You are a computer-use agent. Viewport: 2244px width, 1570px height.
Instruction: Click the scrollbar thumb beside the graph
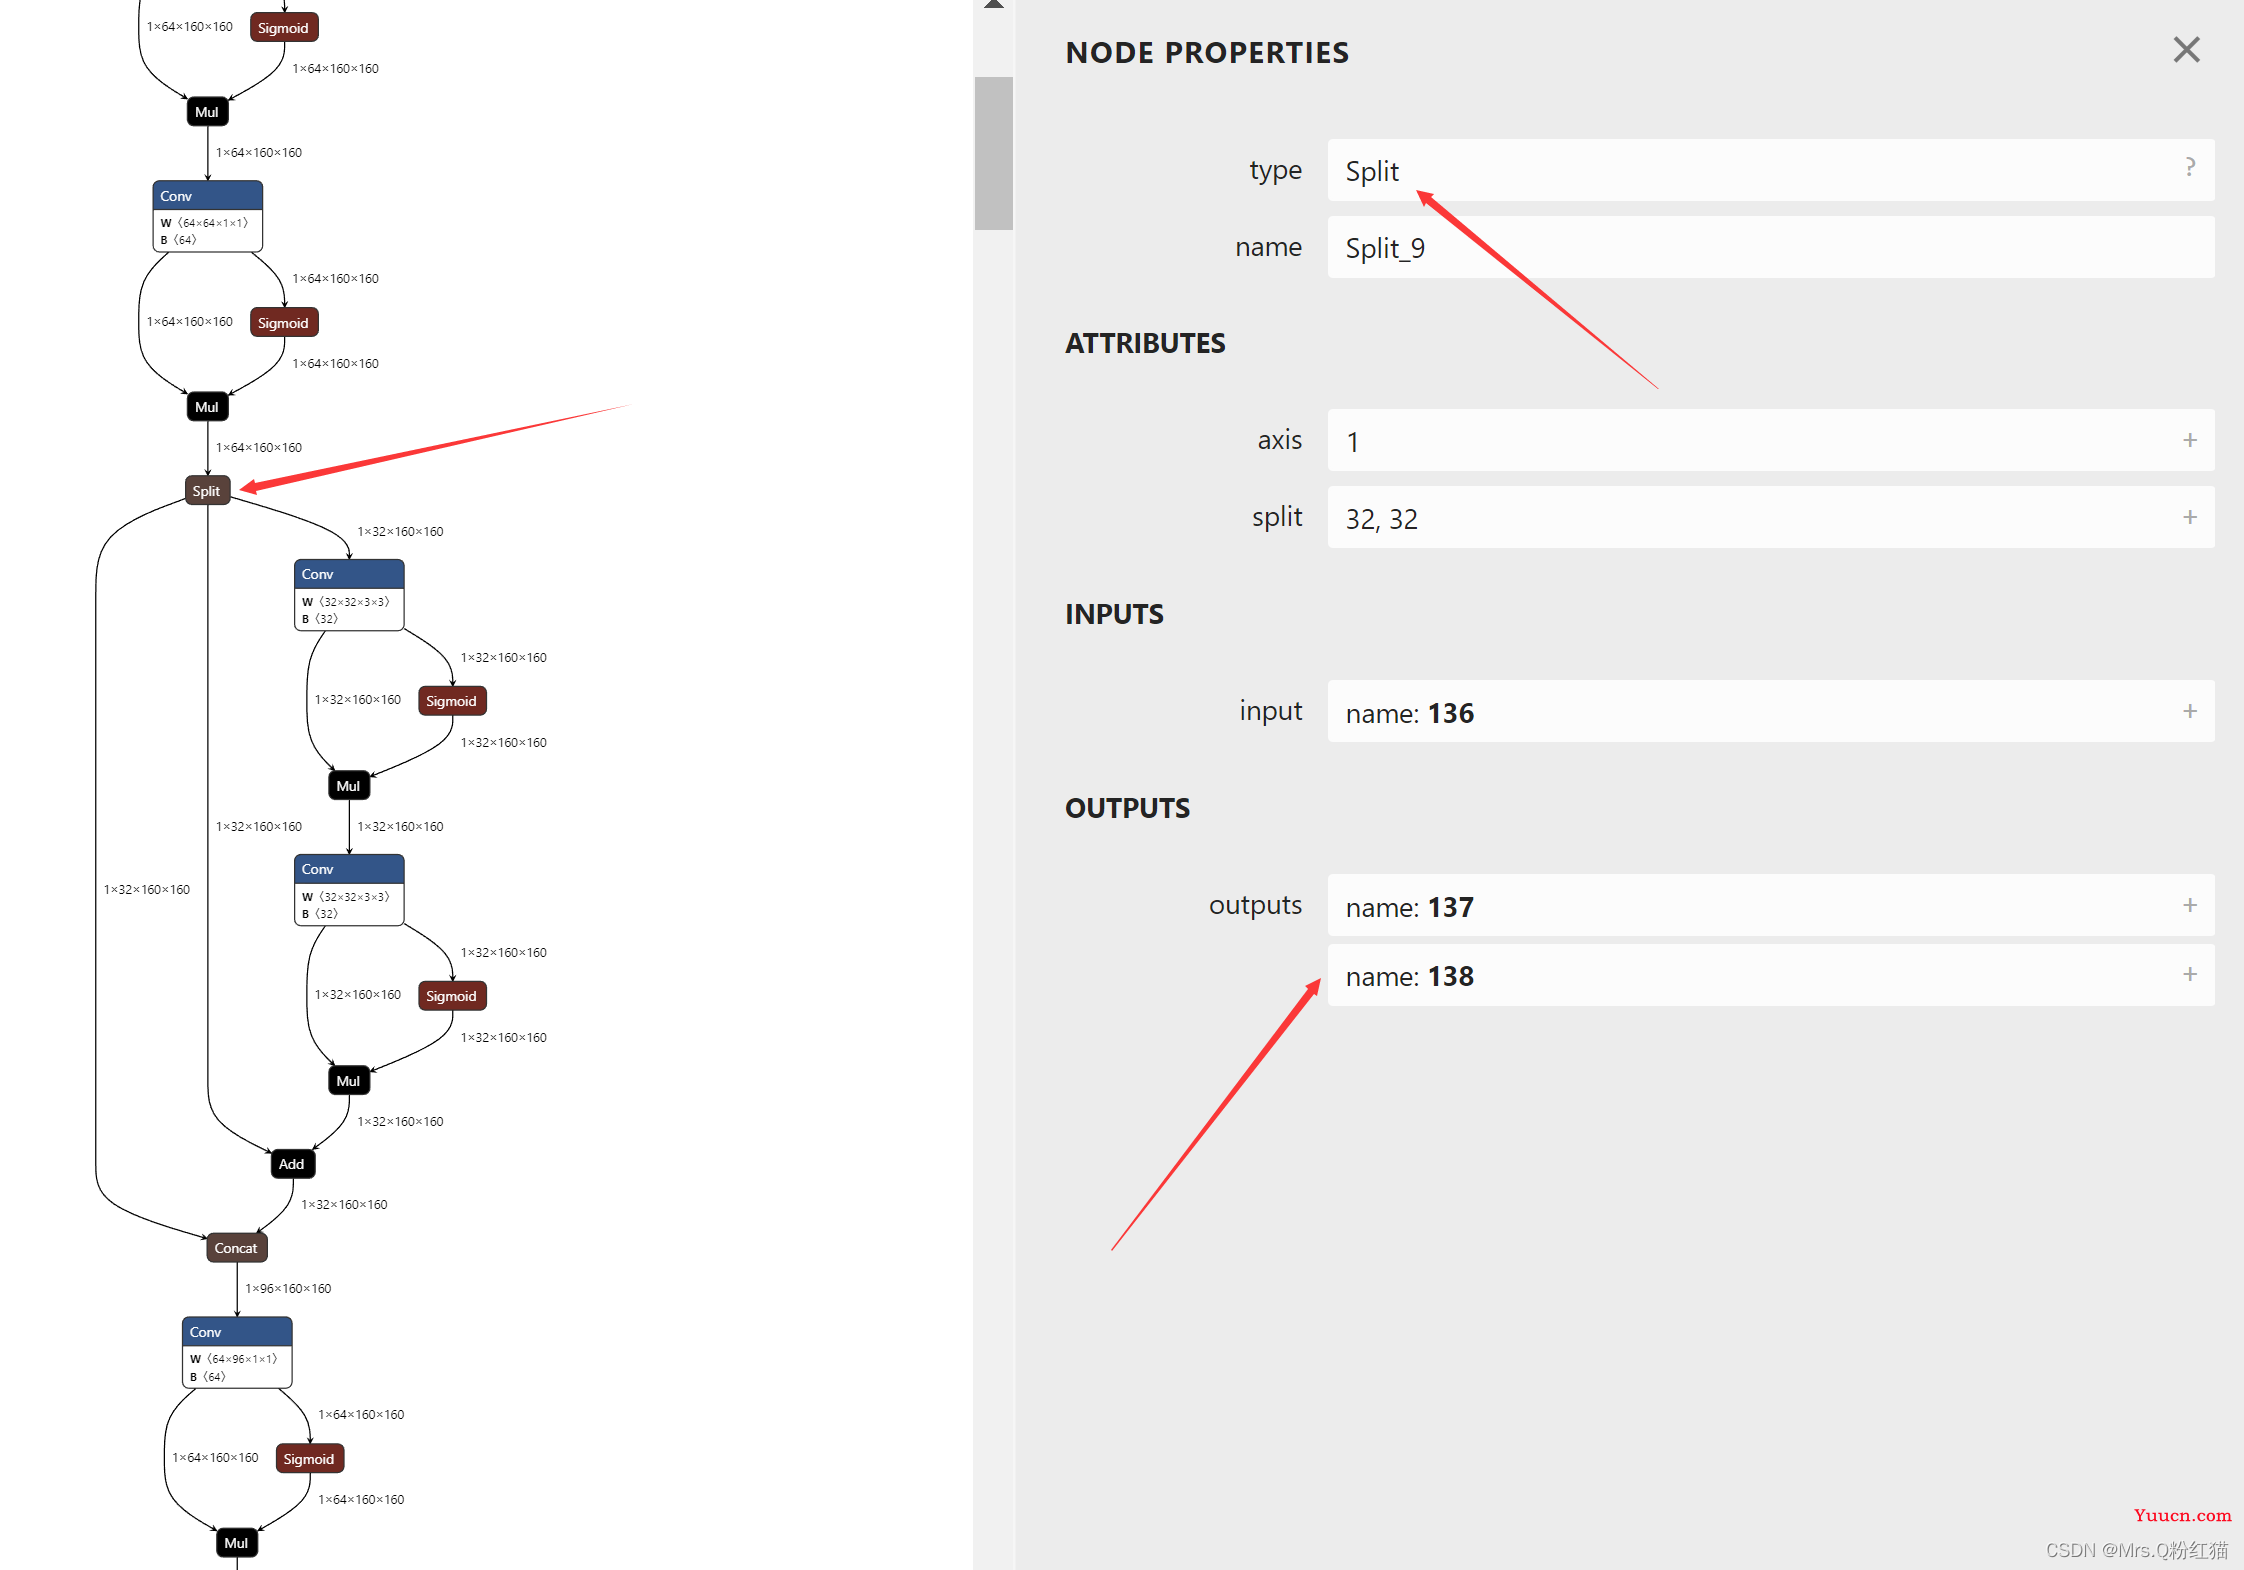click(994, 153)
